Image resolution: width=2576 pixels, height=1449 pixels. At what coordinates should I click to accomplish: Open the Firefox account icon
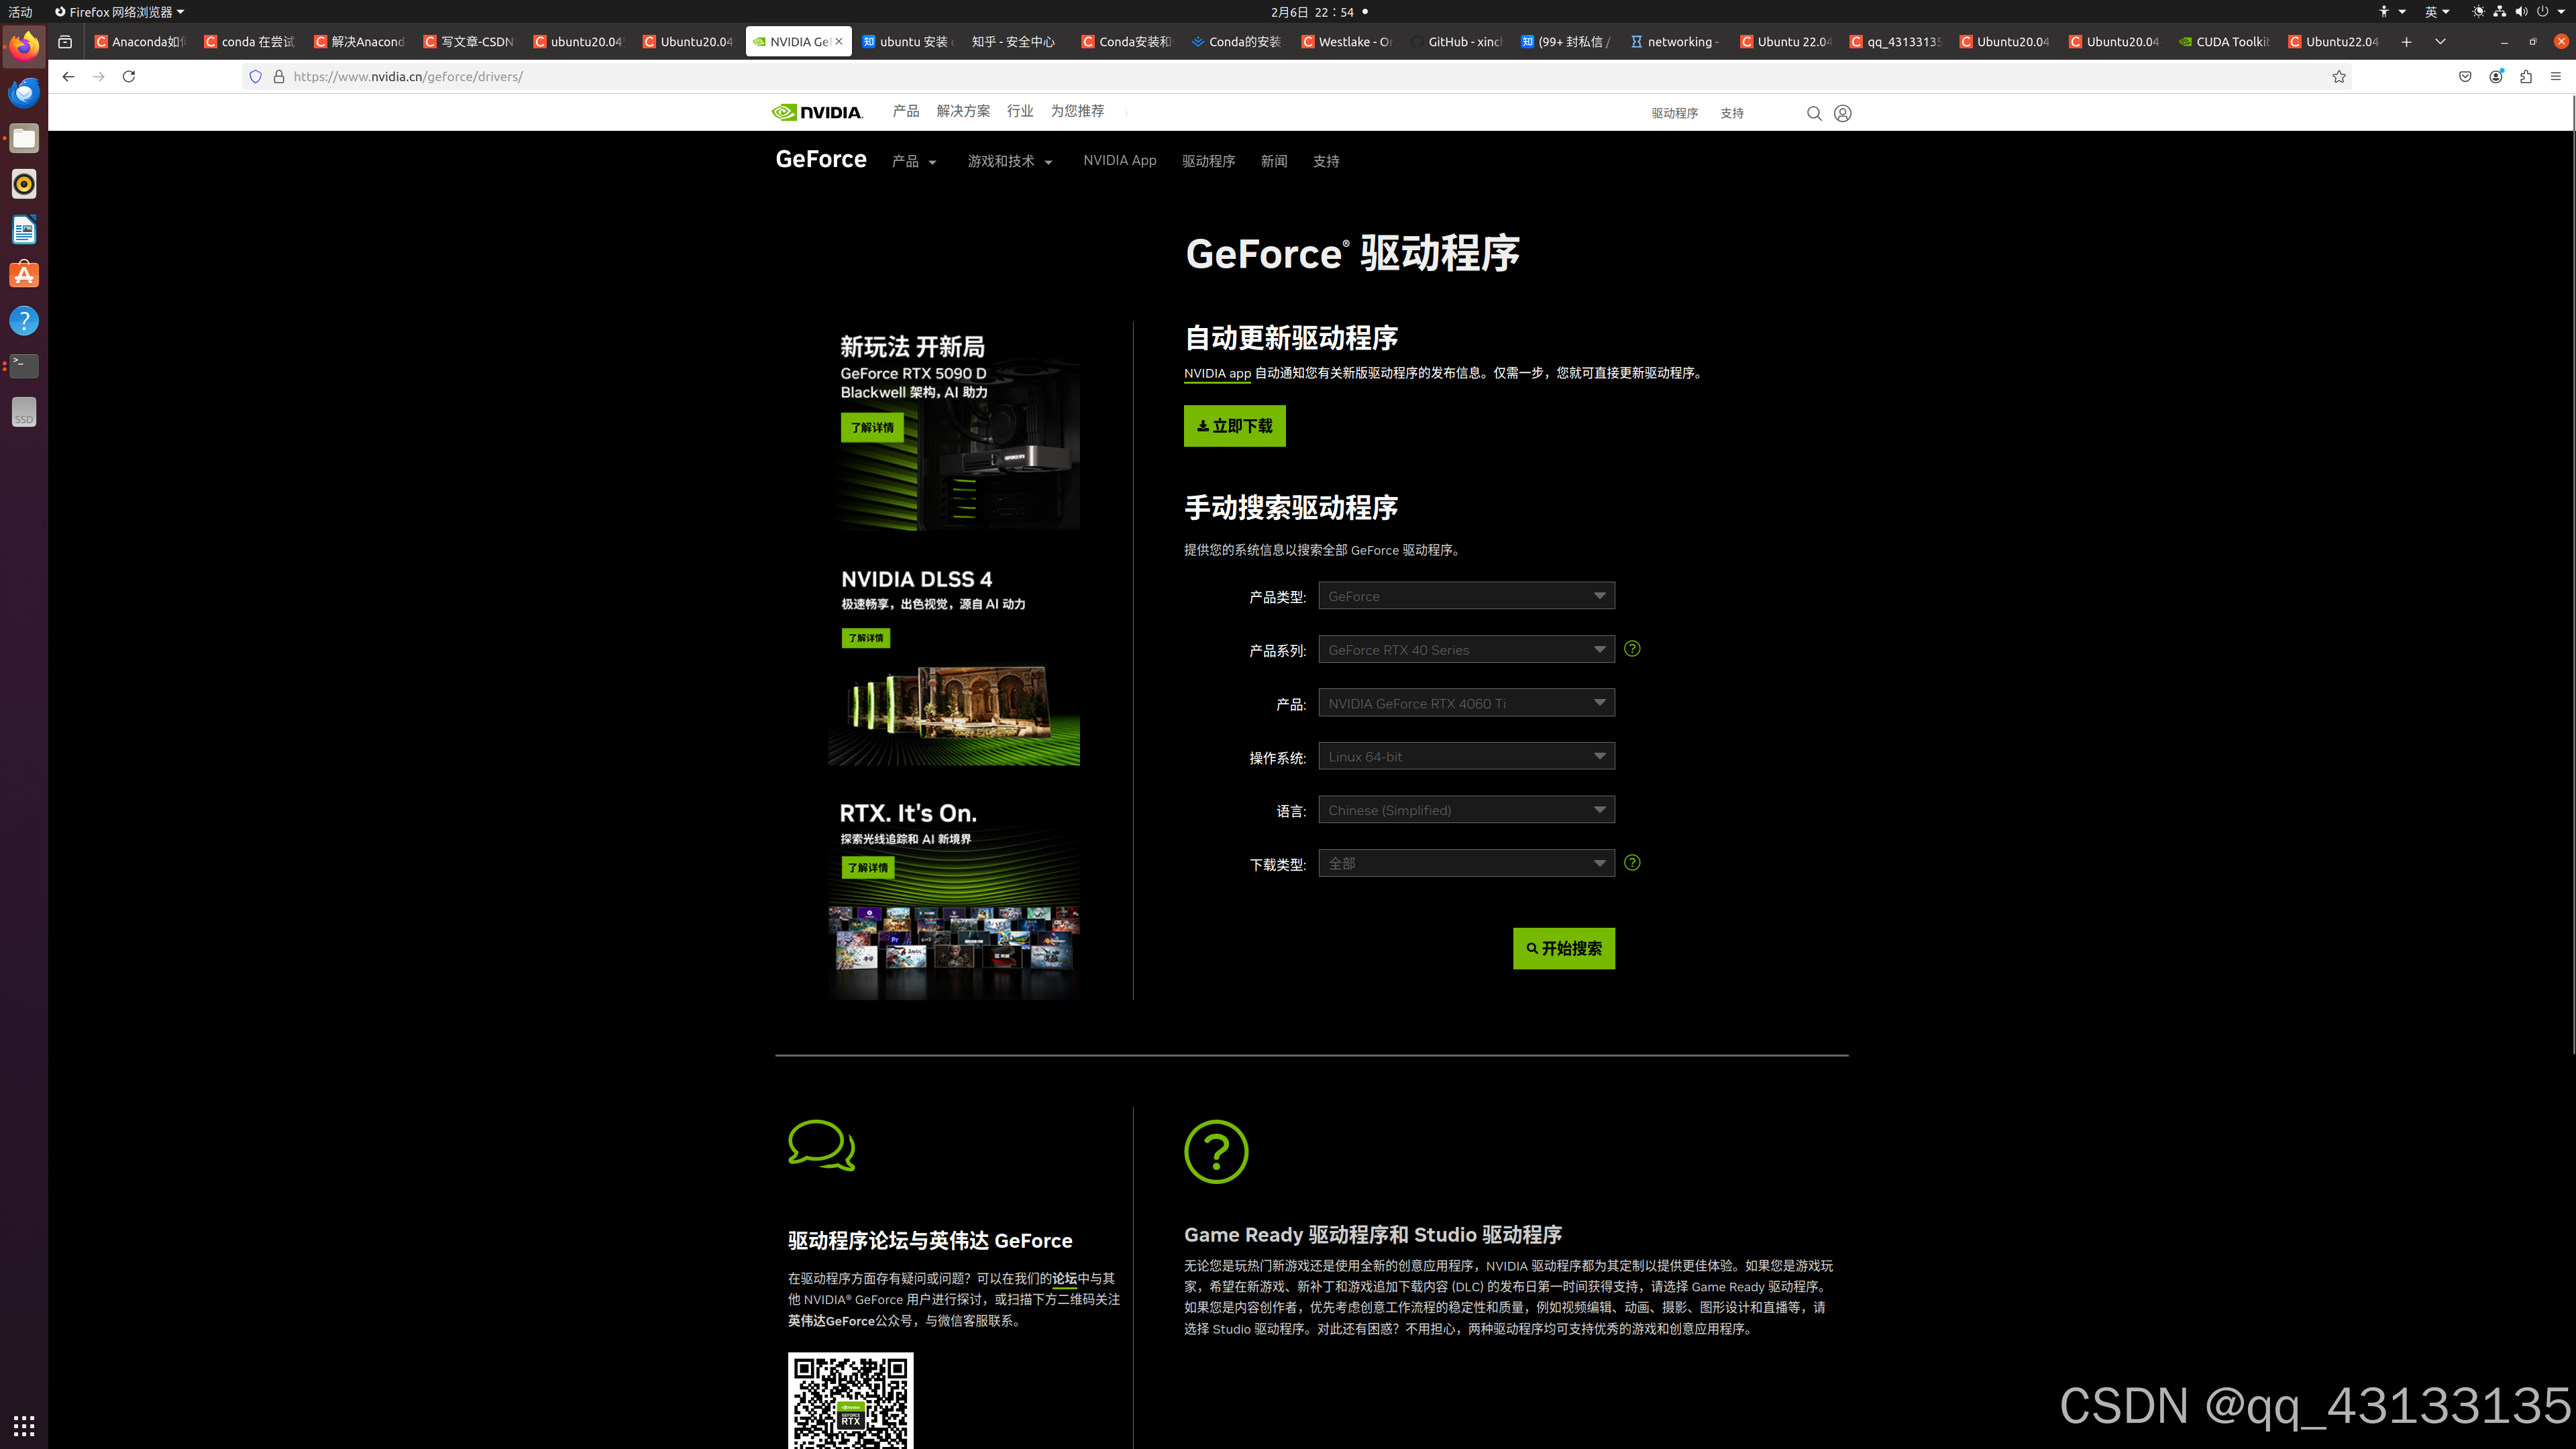click(2496, 76)
